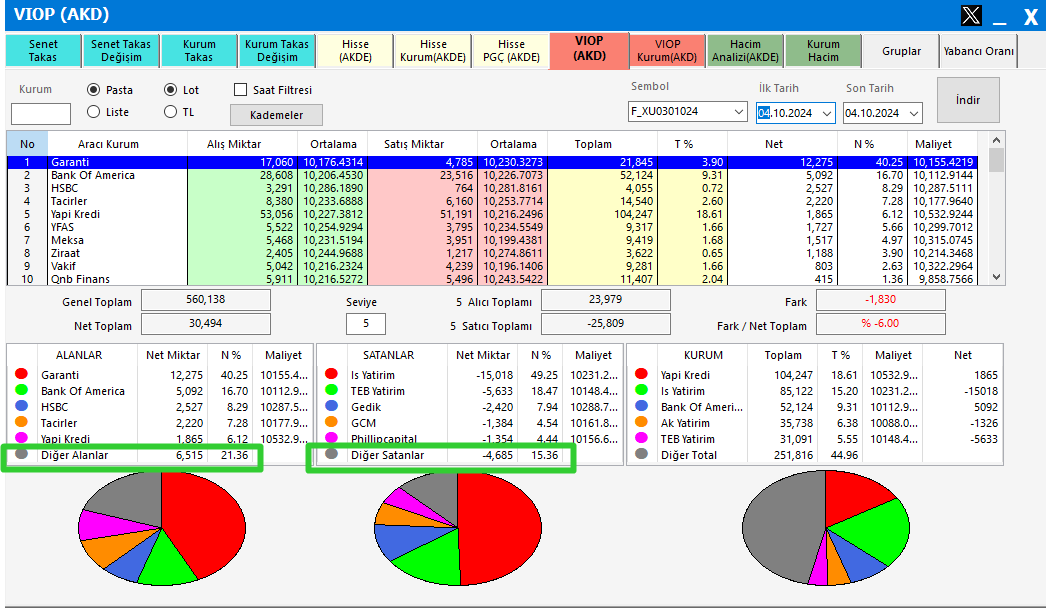Click the Kademeler button
This screenshot has height=608, width=1046.
coord(276,115)
